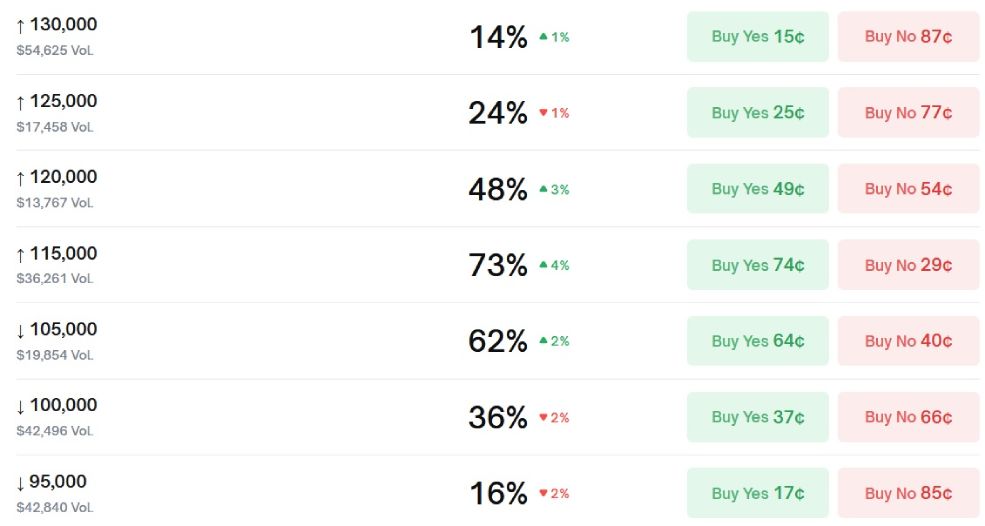The height and width of the screenshot is (526, 985).
Task: Click the green up-triangle 3% change indicator
Action: [554, 189]
